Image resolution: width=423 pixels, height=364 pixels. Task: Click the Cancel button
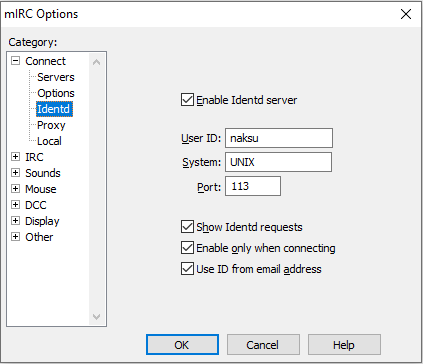(263, 345)
